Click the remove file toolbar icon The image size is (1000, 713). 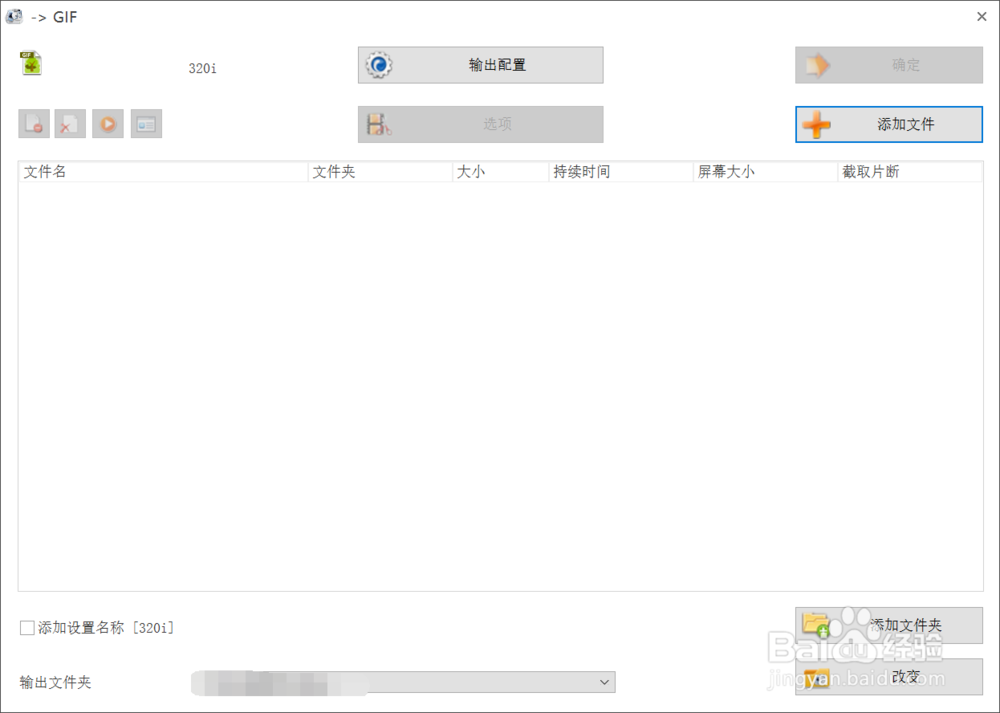34,124
